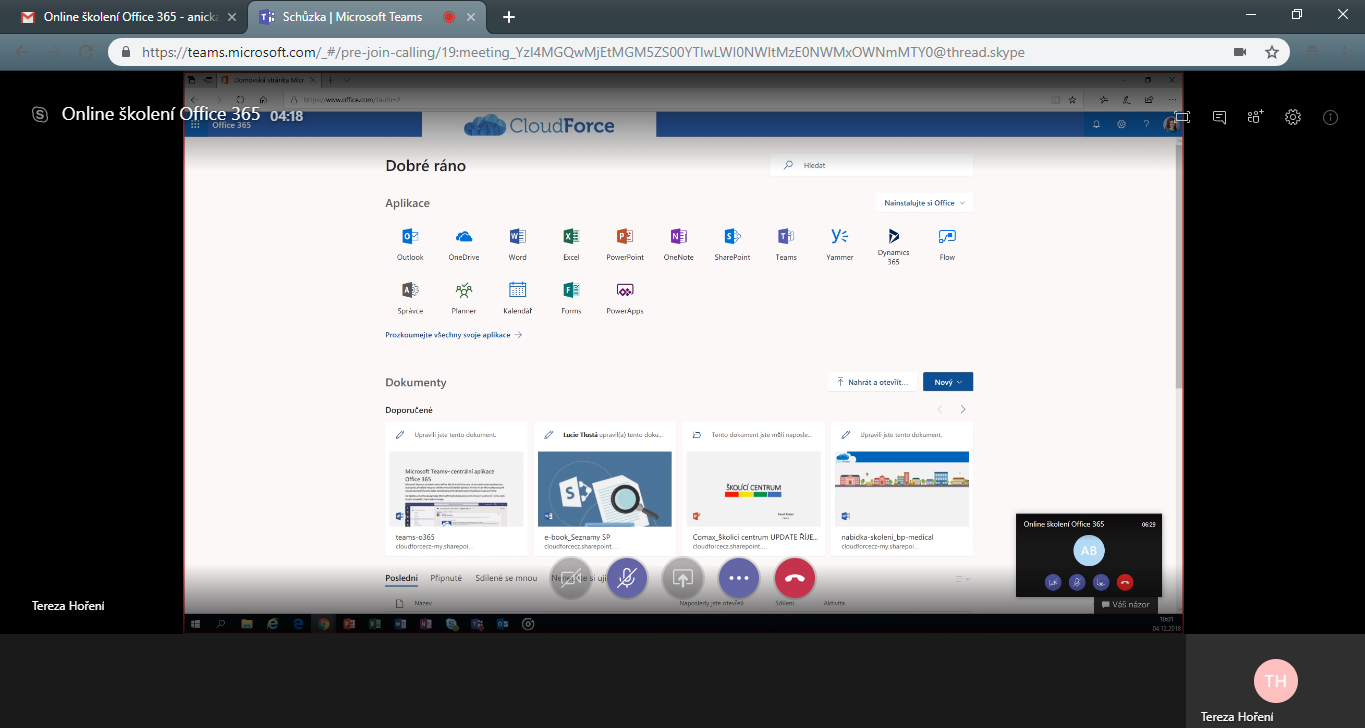
Task: Show the meeting conversation chat icon
Action: [x=1219, y=117]
